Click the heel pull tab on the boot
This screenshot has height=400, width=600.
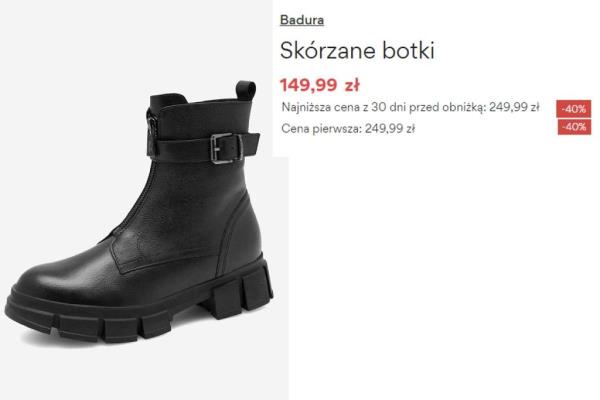tap(246, 90)
